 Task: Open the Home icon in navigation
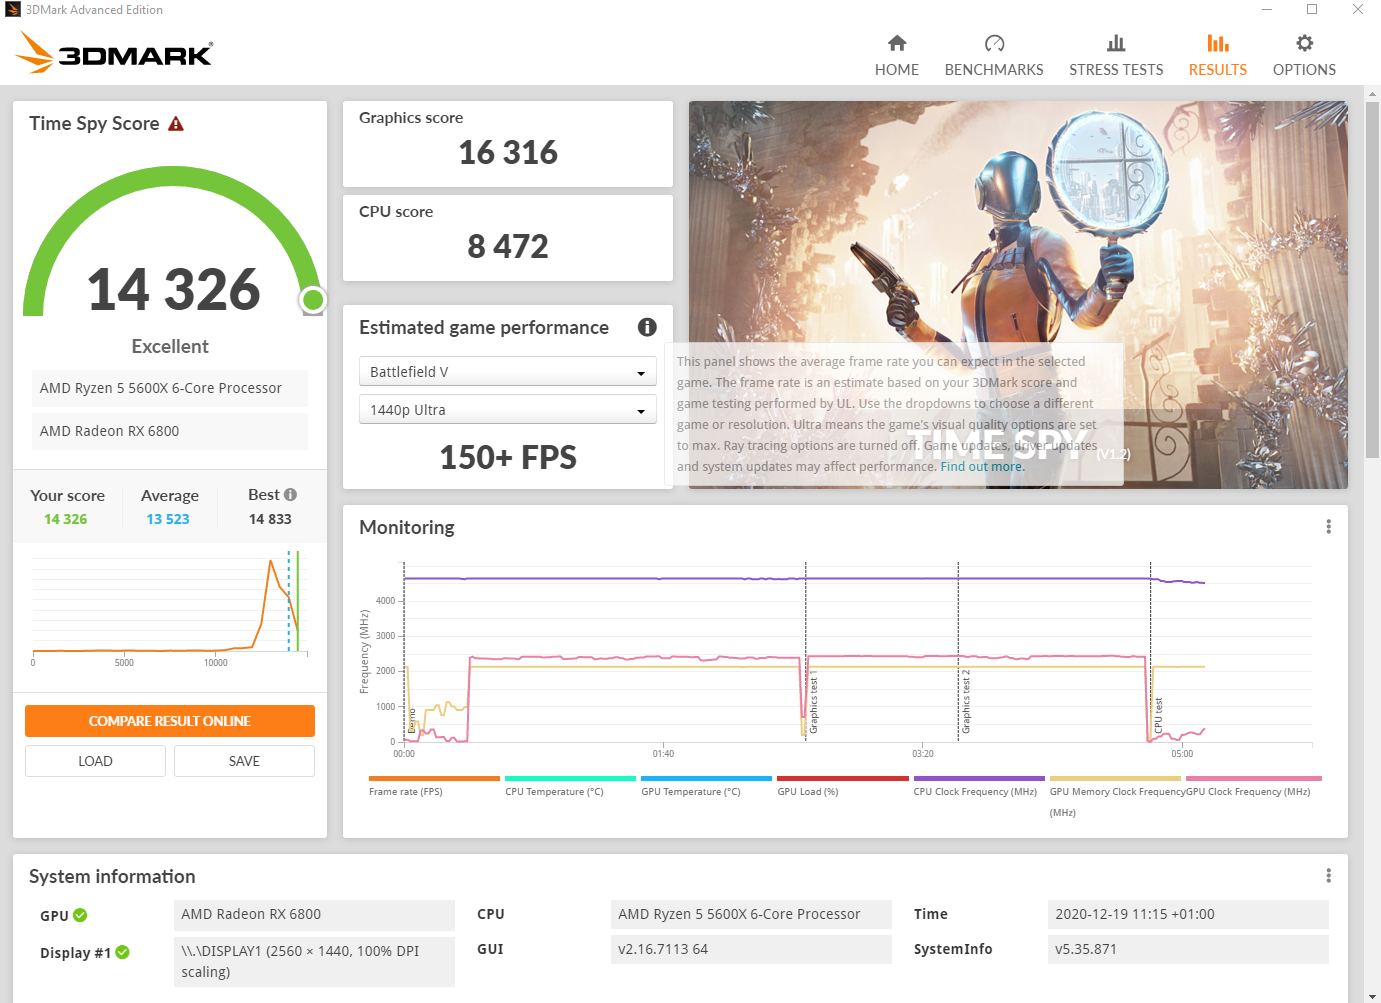(x=897, y=43)
